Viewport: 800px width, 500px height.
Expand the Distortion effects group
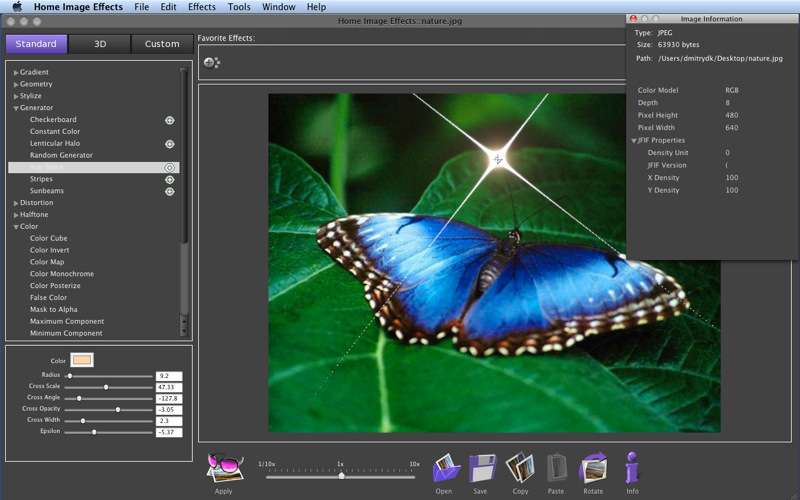coord(16,203)
